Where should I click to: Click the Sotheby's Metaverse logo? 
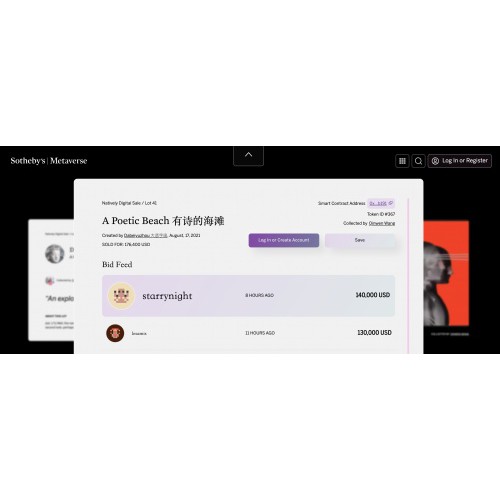click(49, 161)
